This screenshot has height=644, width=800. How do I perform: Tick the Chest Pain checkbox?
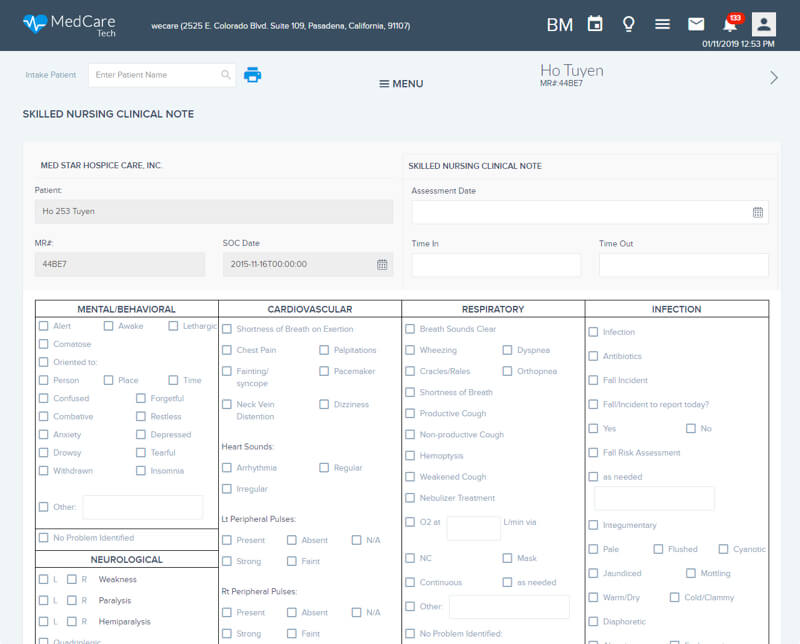click(227, 350)
